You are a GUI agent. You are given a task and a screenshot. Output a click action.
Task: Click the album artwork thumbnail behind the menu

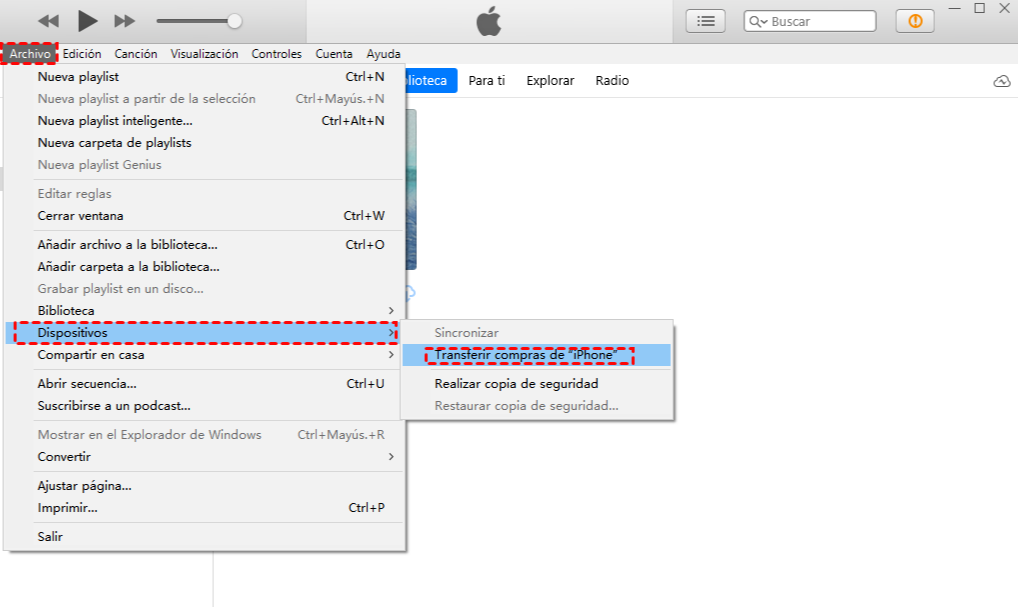(x=411, y=189)
